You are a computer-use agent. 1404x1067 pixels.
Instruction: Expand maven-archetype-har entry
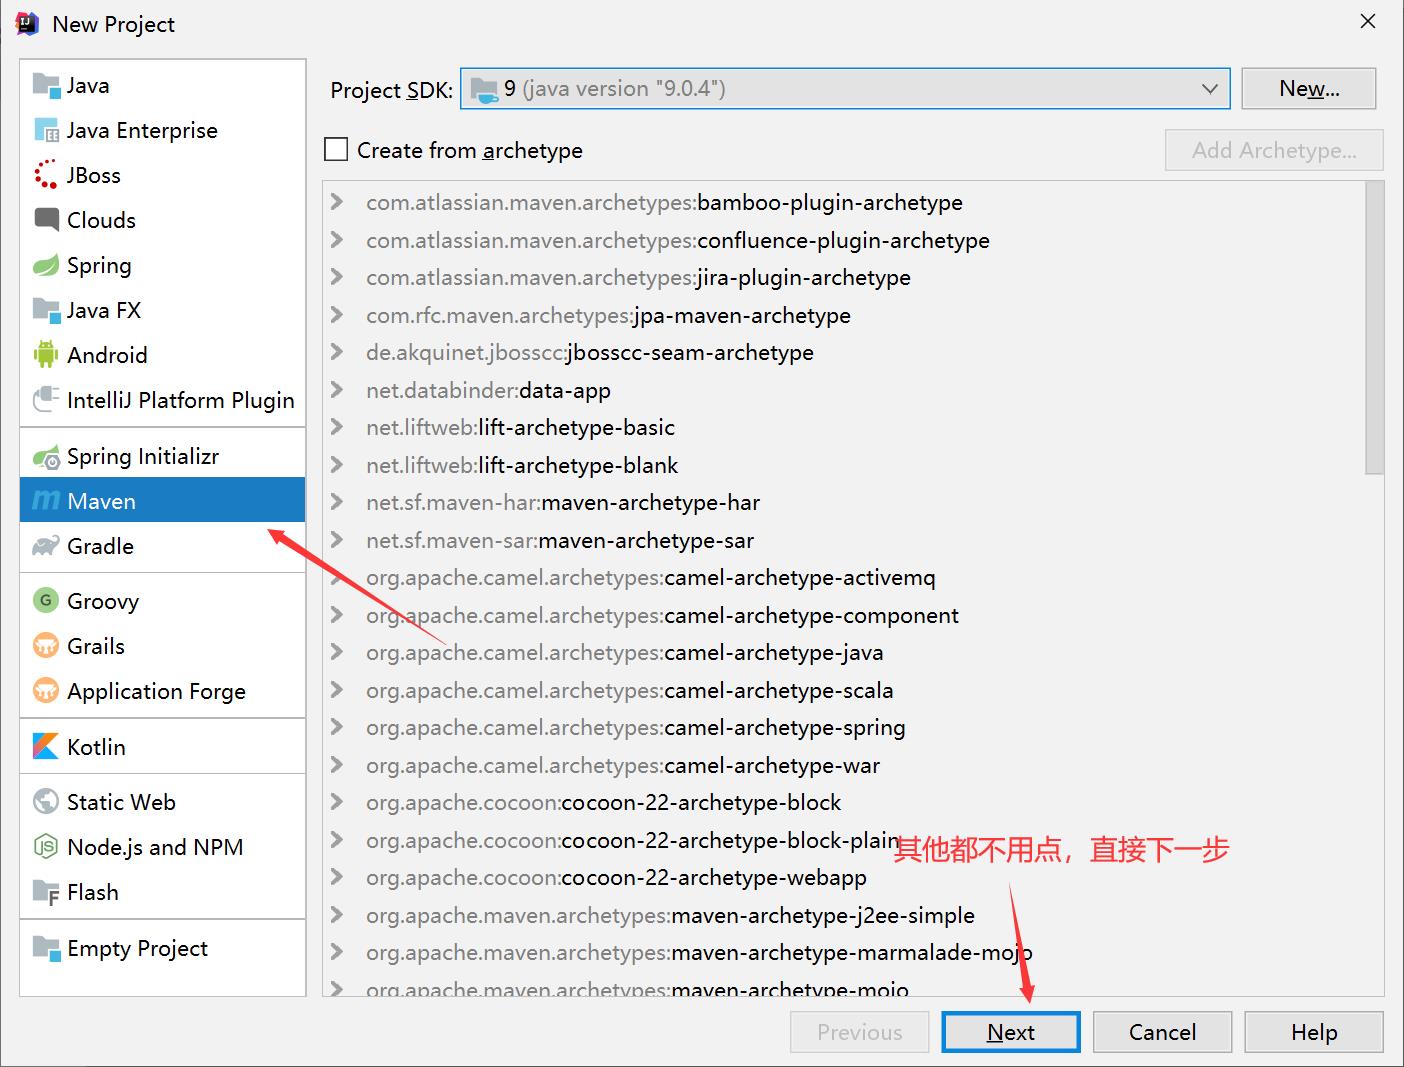[337, 502]
